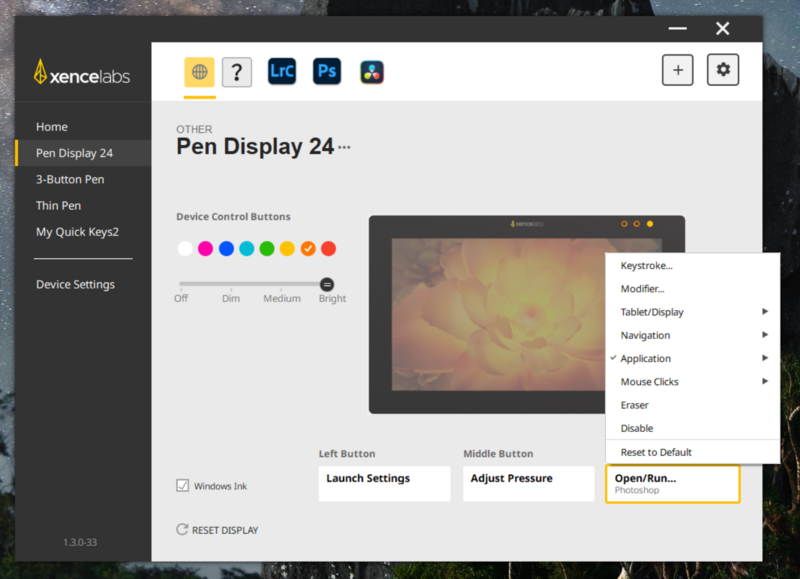Add a new application with plus button
Image resolution: width=800 pixels, height=579 pixels.
(x=678, y=70)
